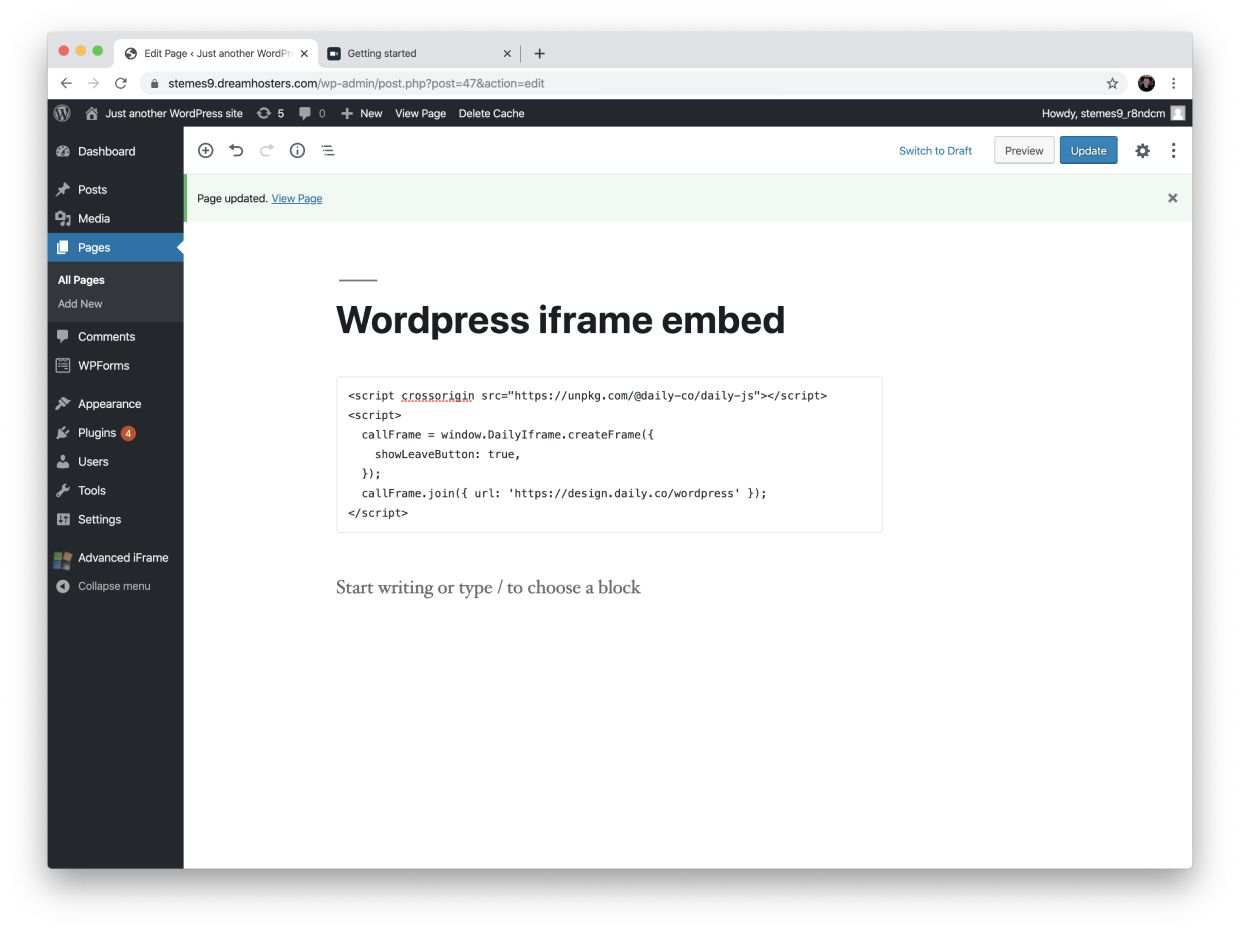Click Delete Cache in admin bar

pos(491,113)
